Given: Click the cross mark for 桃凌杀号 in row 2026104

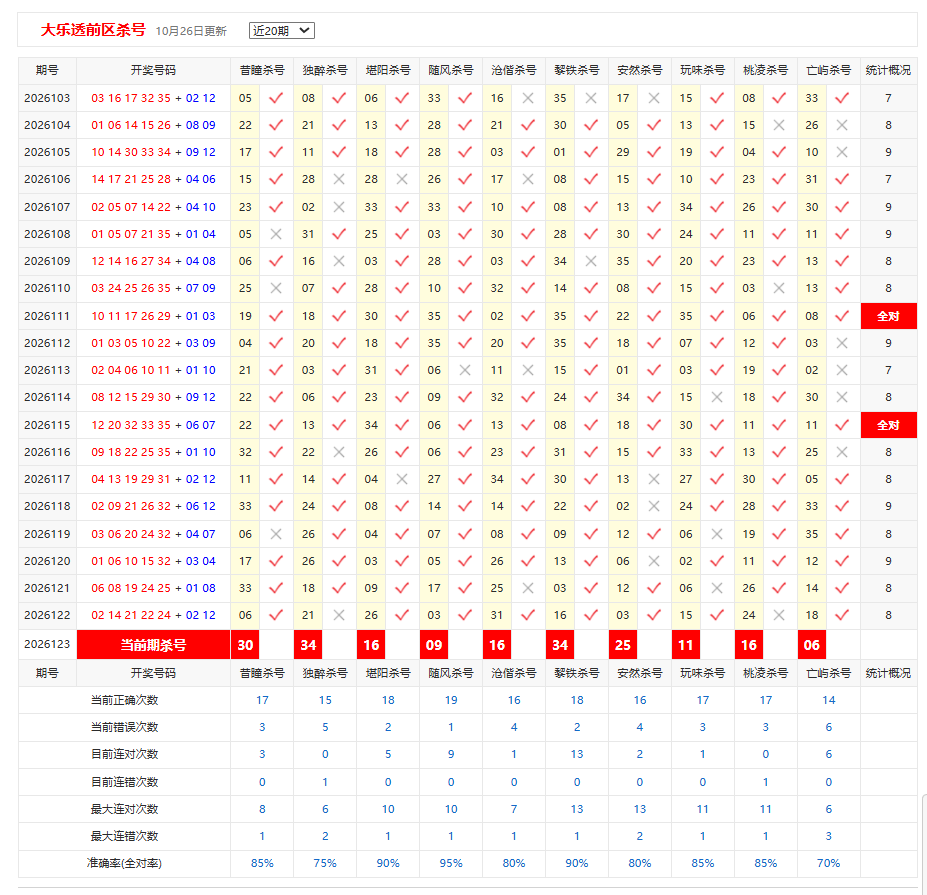Looking at the screenshot, I should (x=779, y=125).
